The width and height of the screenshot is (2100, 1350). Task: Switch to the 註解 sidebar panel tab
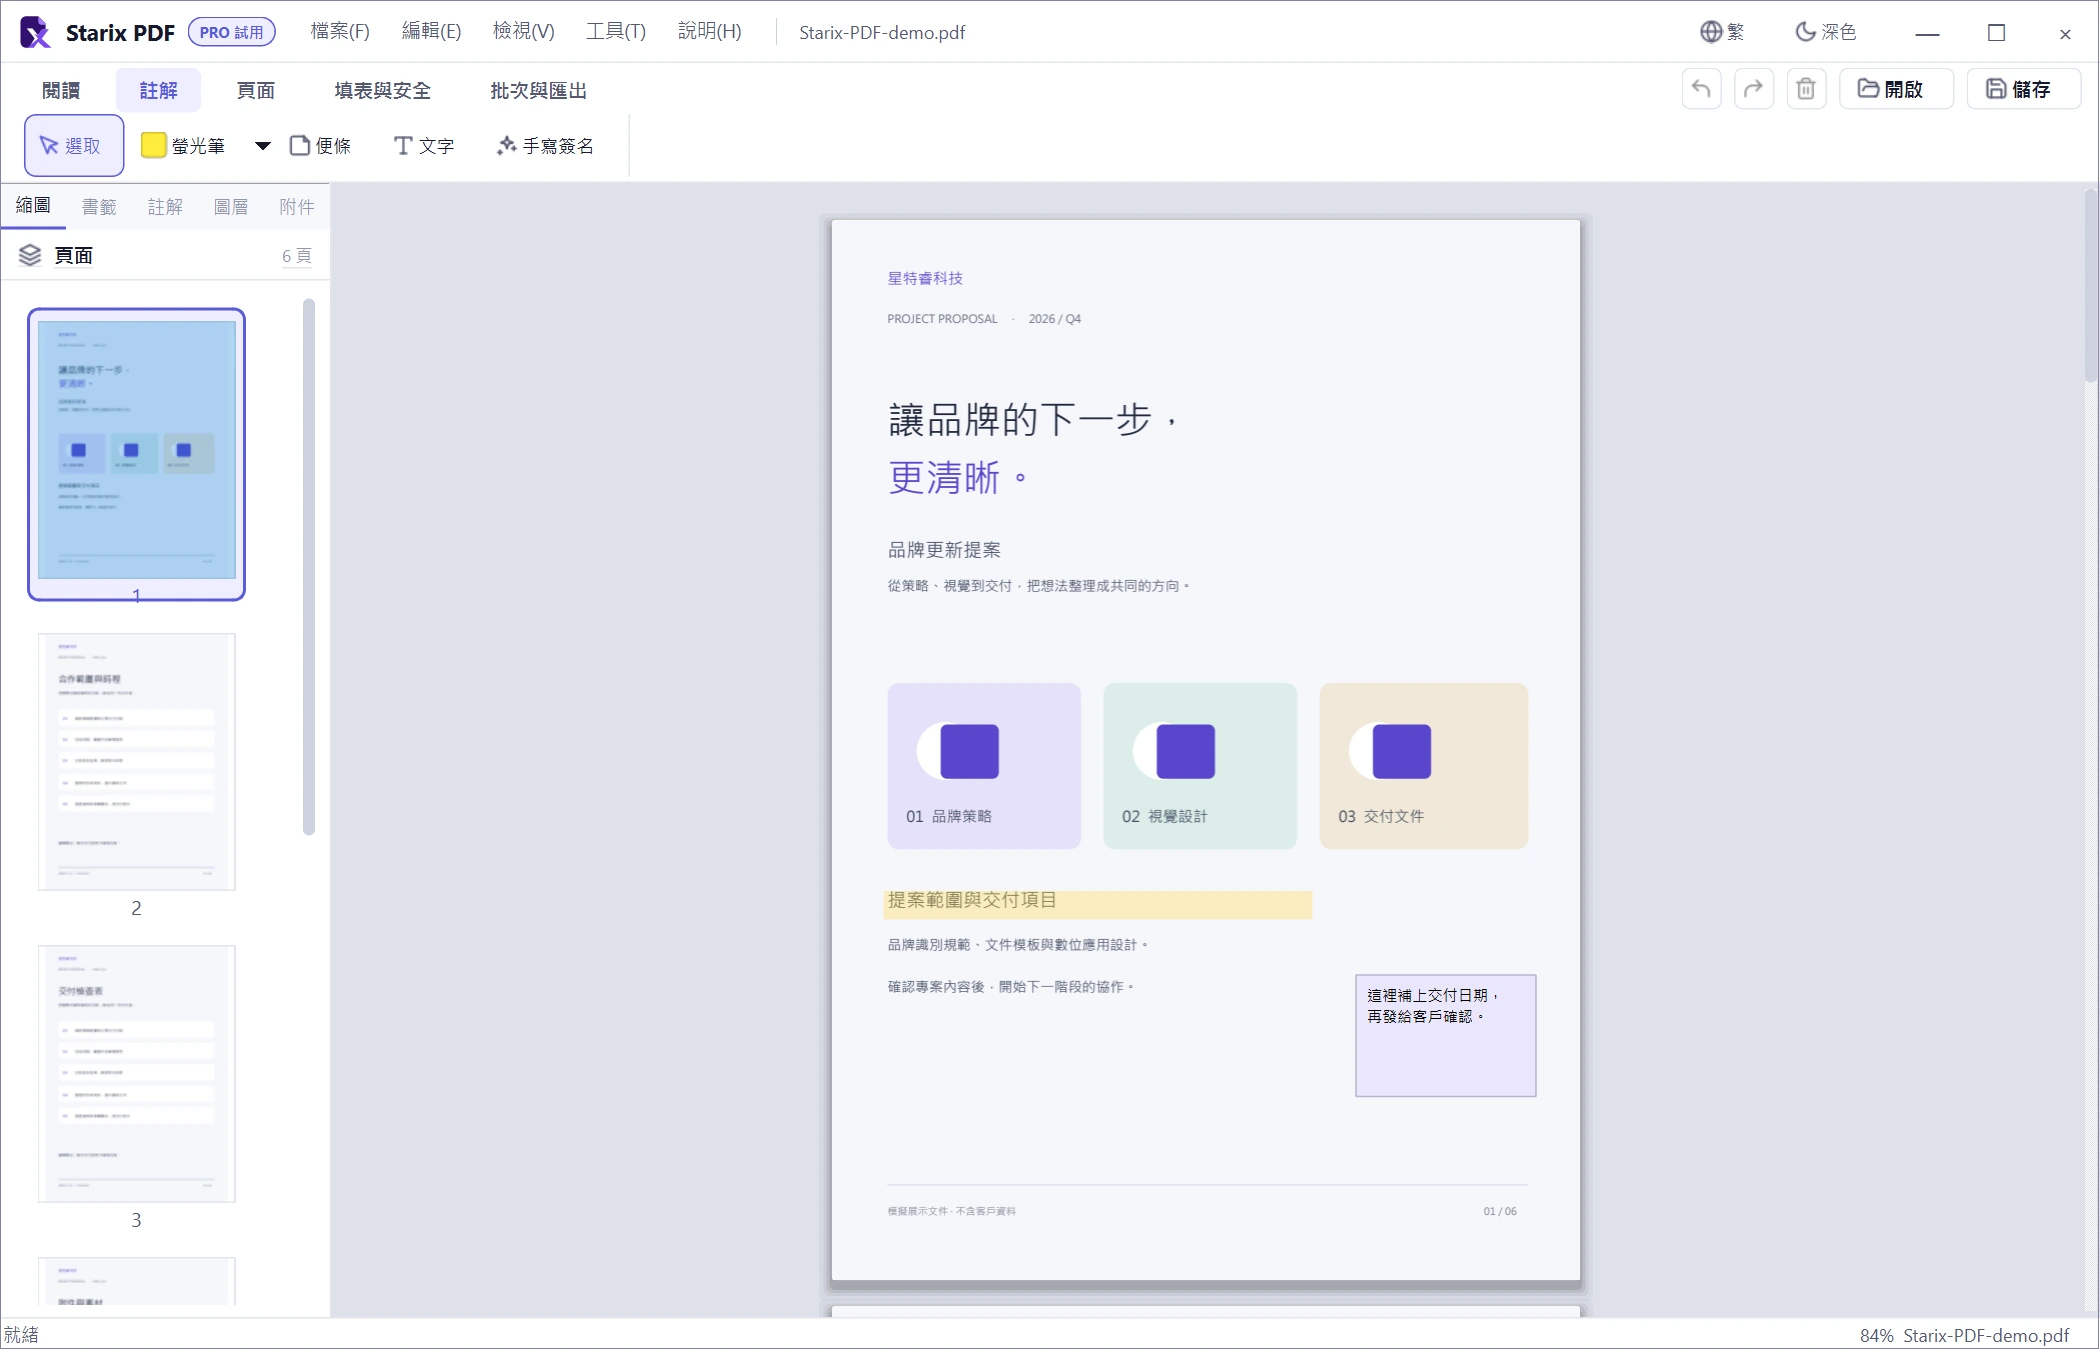click(165, 206)
